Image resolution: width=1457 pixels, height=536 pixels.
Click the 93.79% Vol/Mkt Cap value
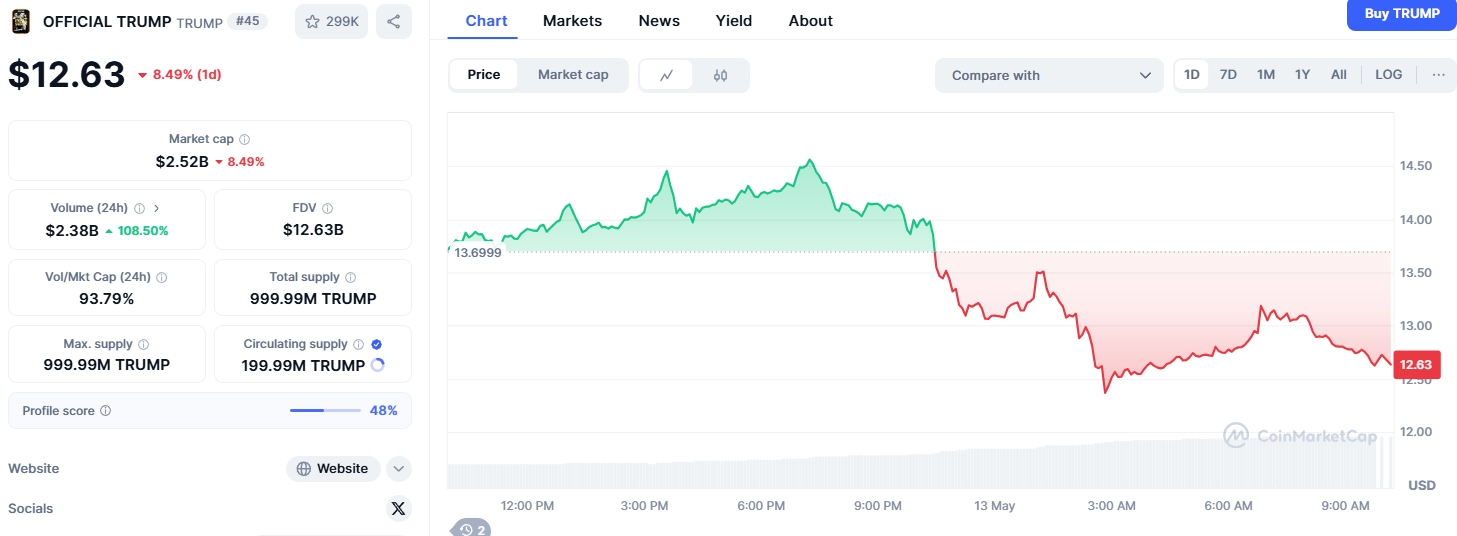107,298
